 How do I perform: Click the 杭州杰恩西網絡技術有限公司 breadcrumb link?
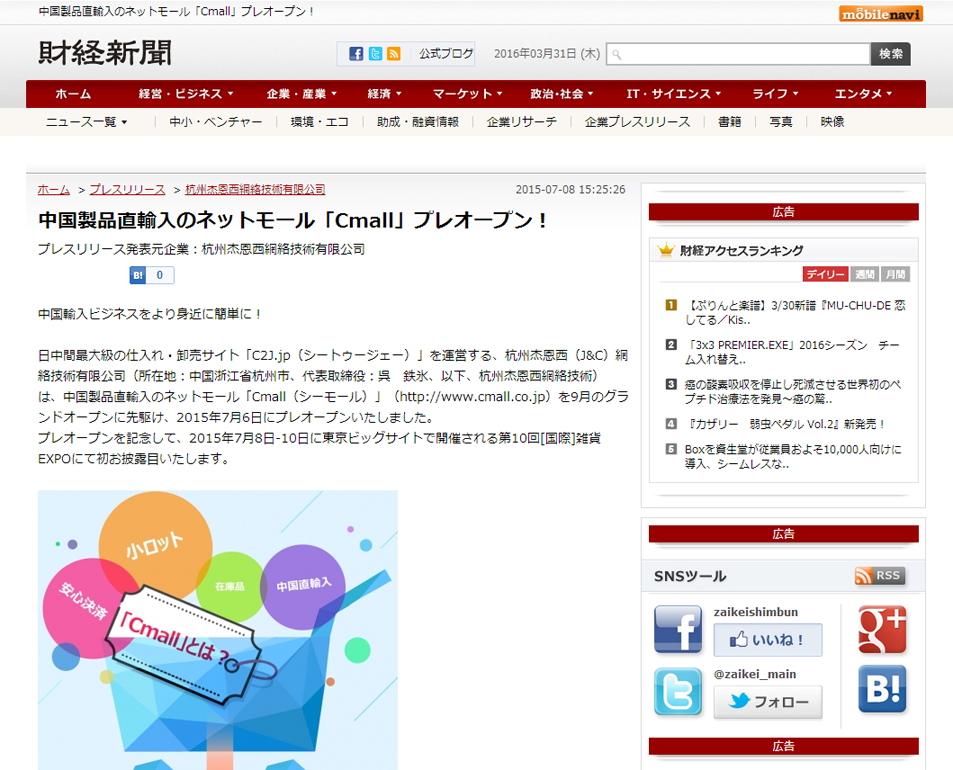point(255,190)
